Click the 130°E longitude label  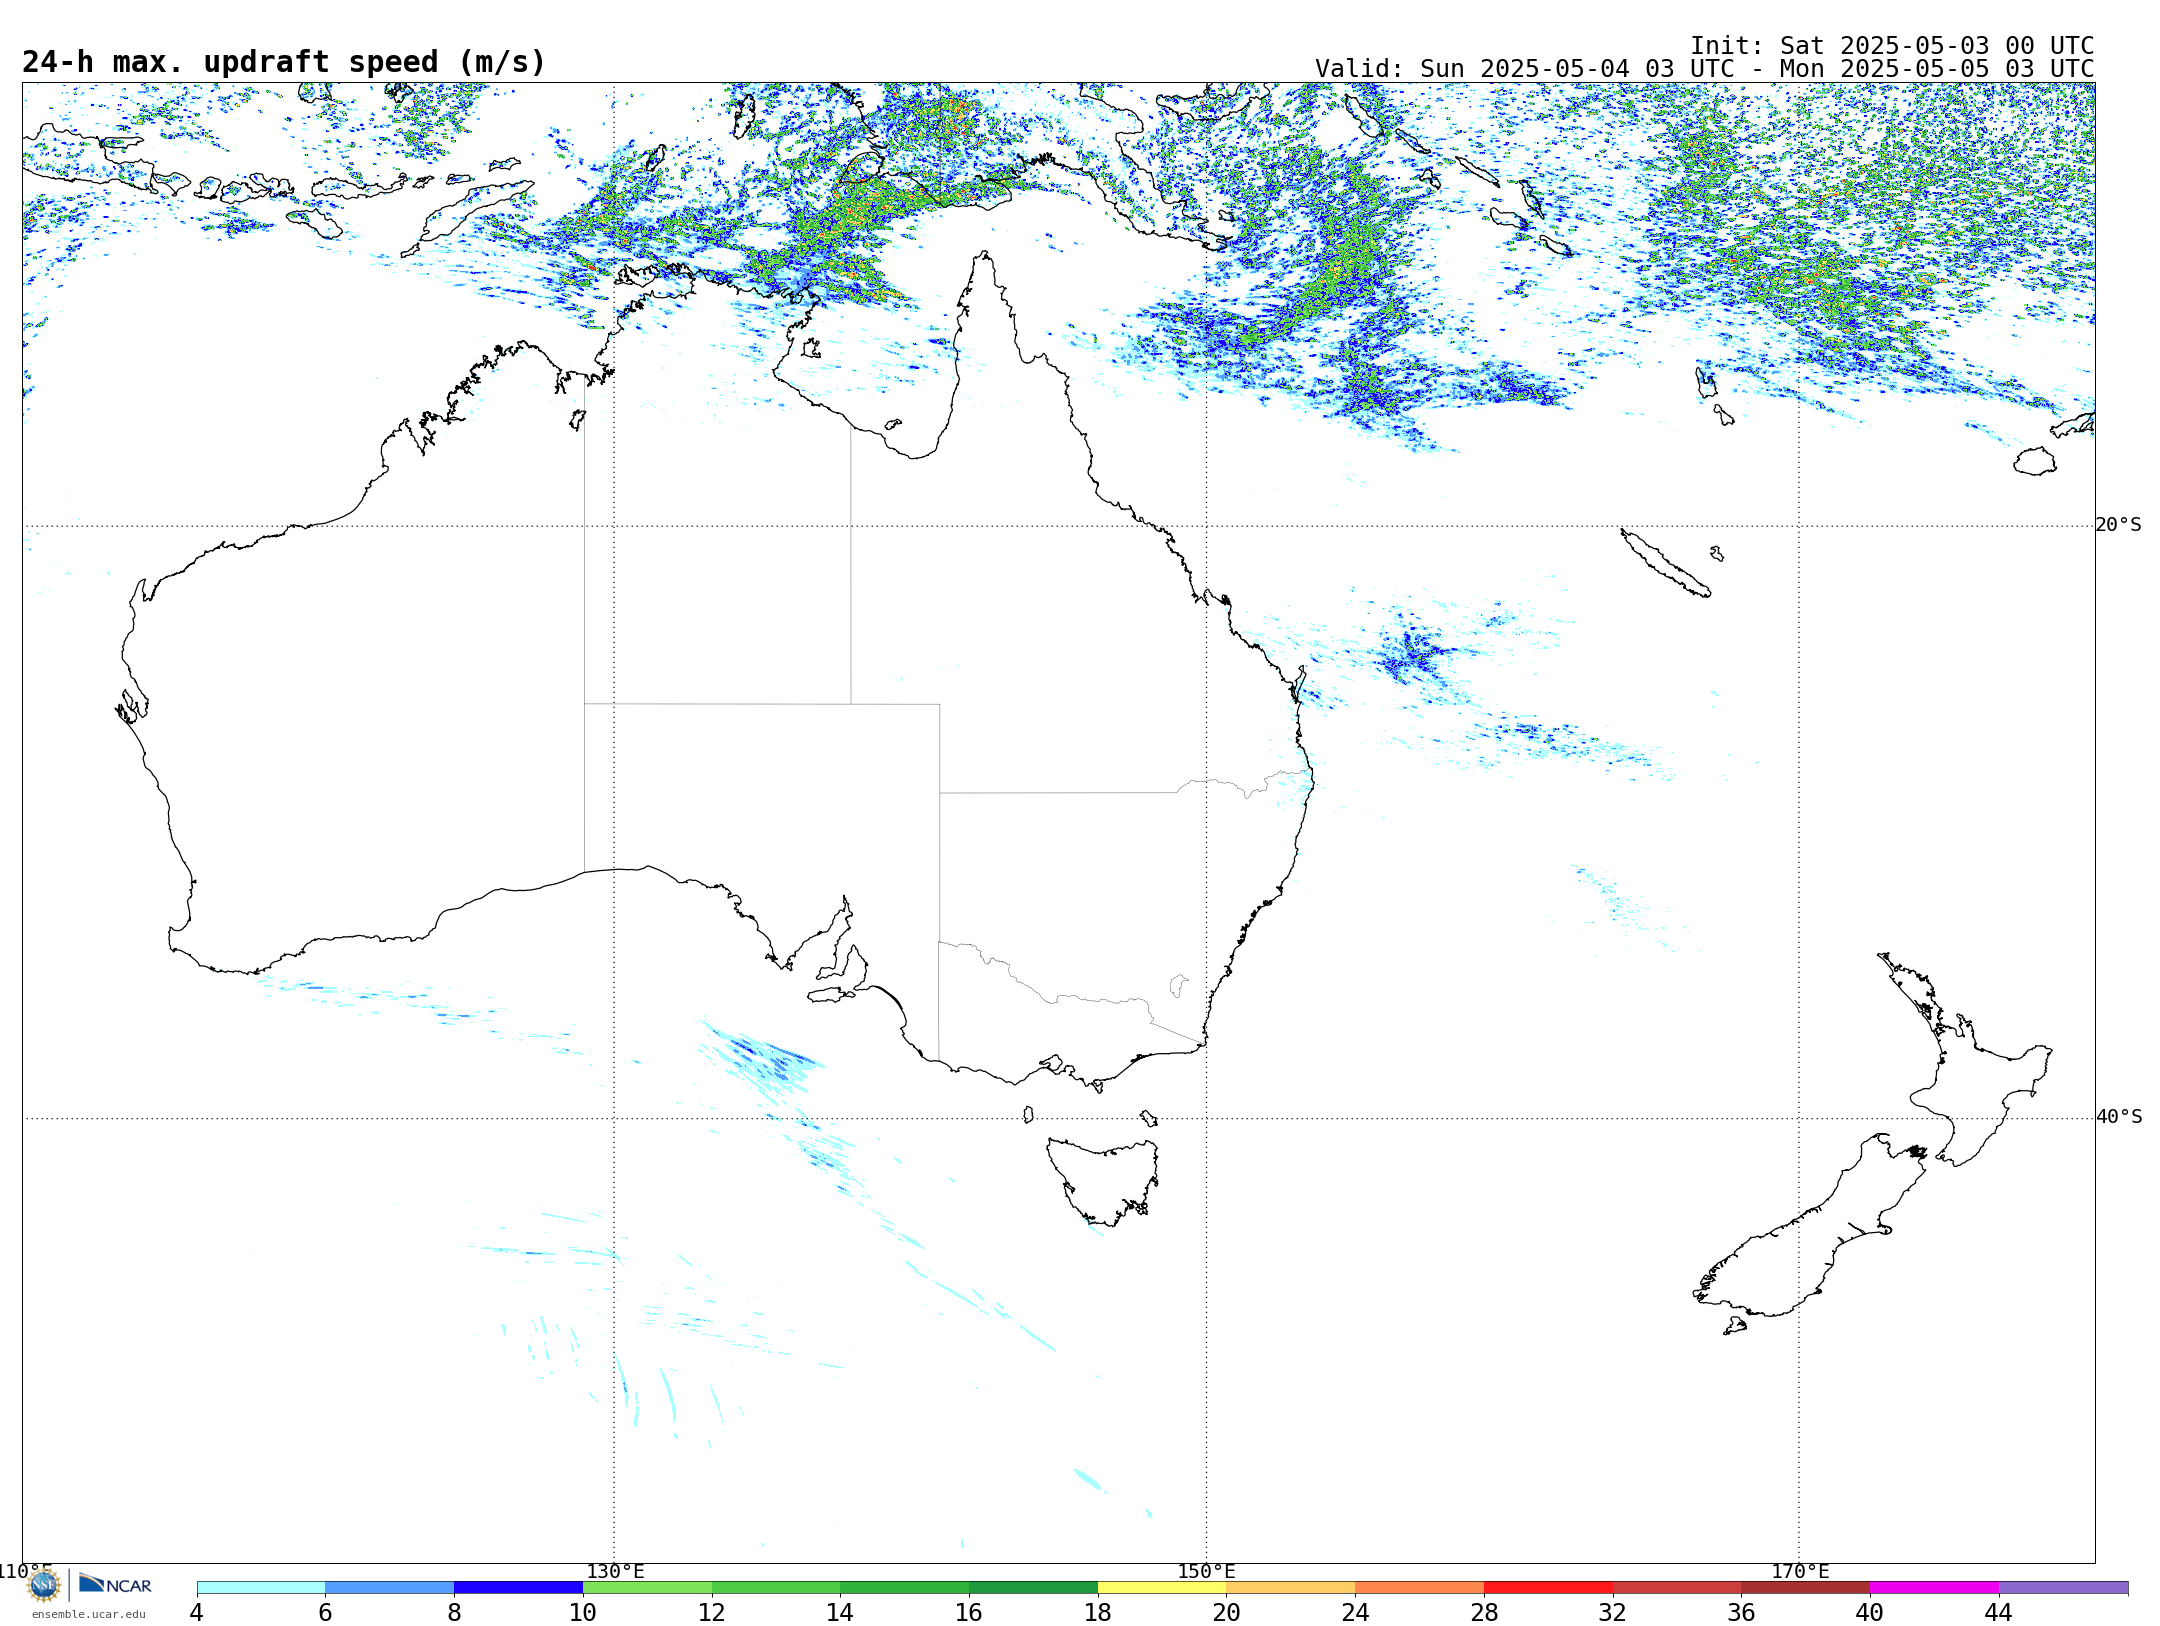click(615, 1572)
